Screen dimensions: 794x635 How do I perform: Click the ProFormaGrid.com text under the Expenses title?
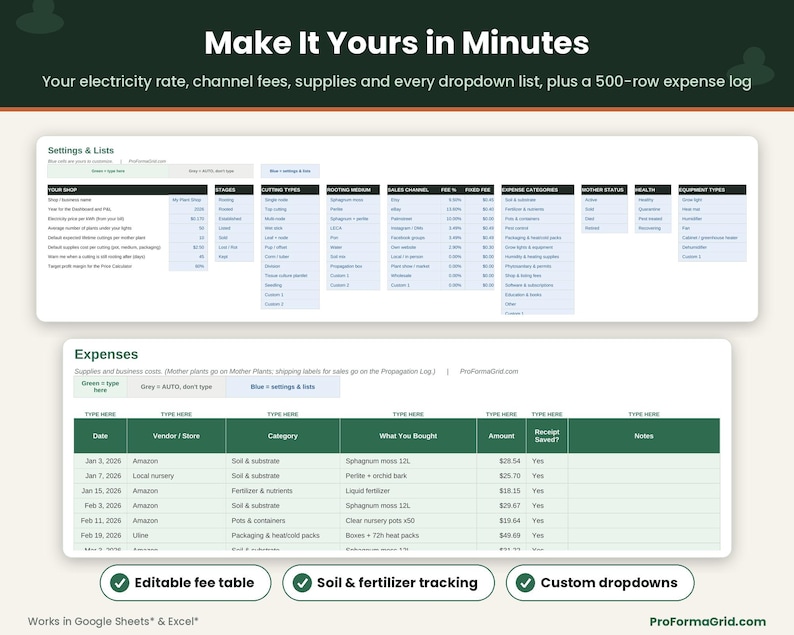489,371
